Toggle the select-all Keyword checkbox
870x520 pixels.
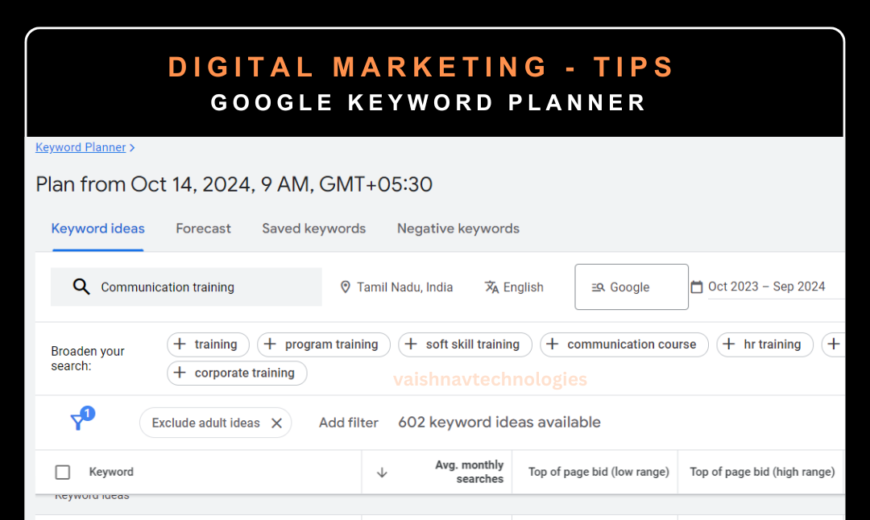click(63, 472)
